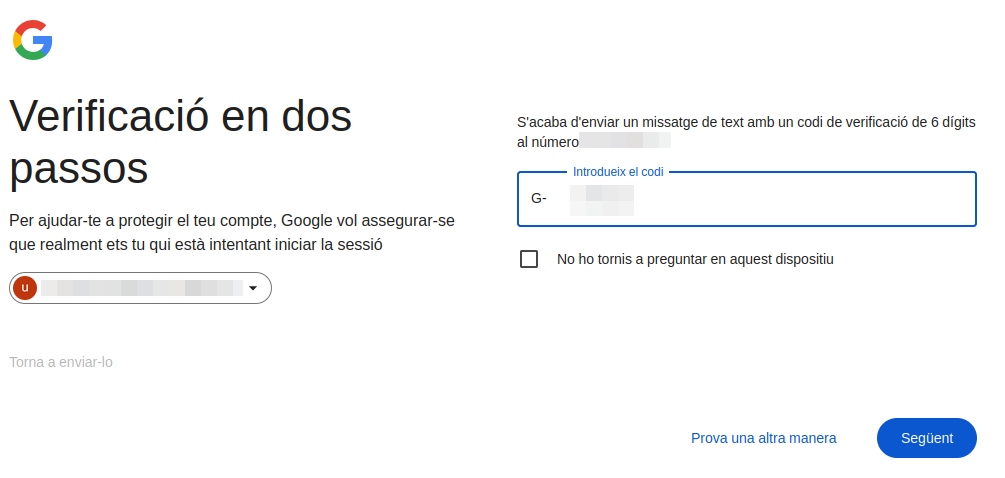Click the "que realment ets tu" description line
Image resolution: width=1005 pixels, height=478 pixels.
(196, 244)
